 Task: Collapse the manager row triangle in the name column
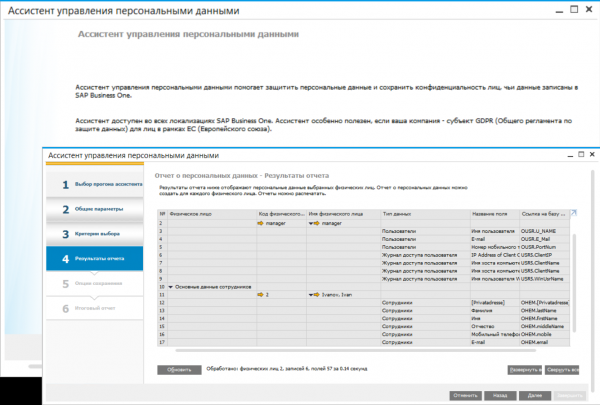coord(309,224)
